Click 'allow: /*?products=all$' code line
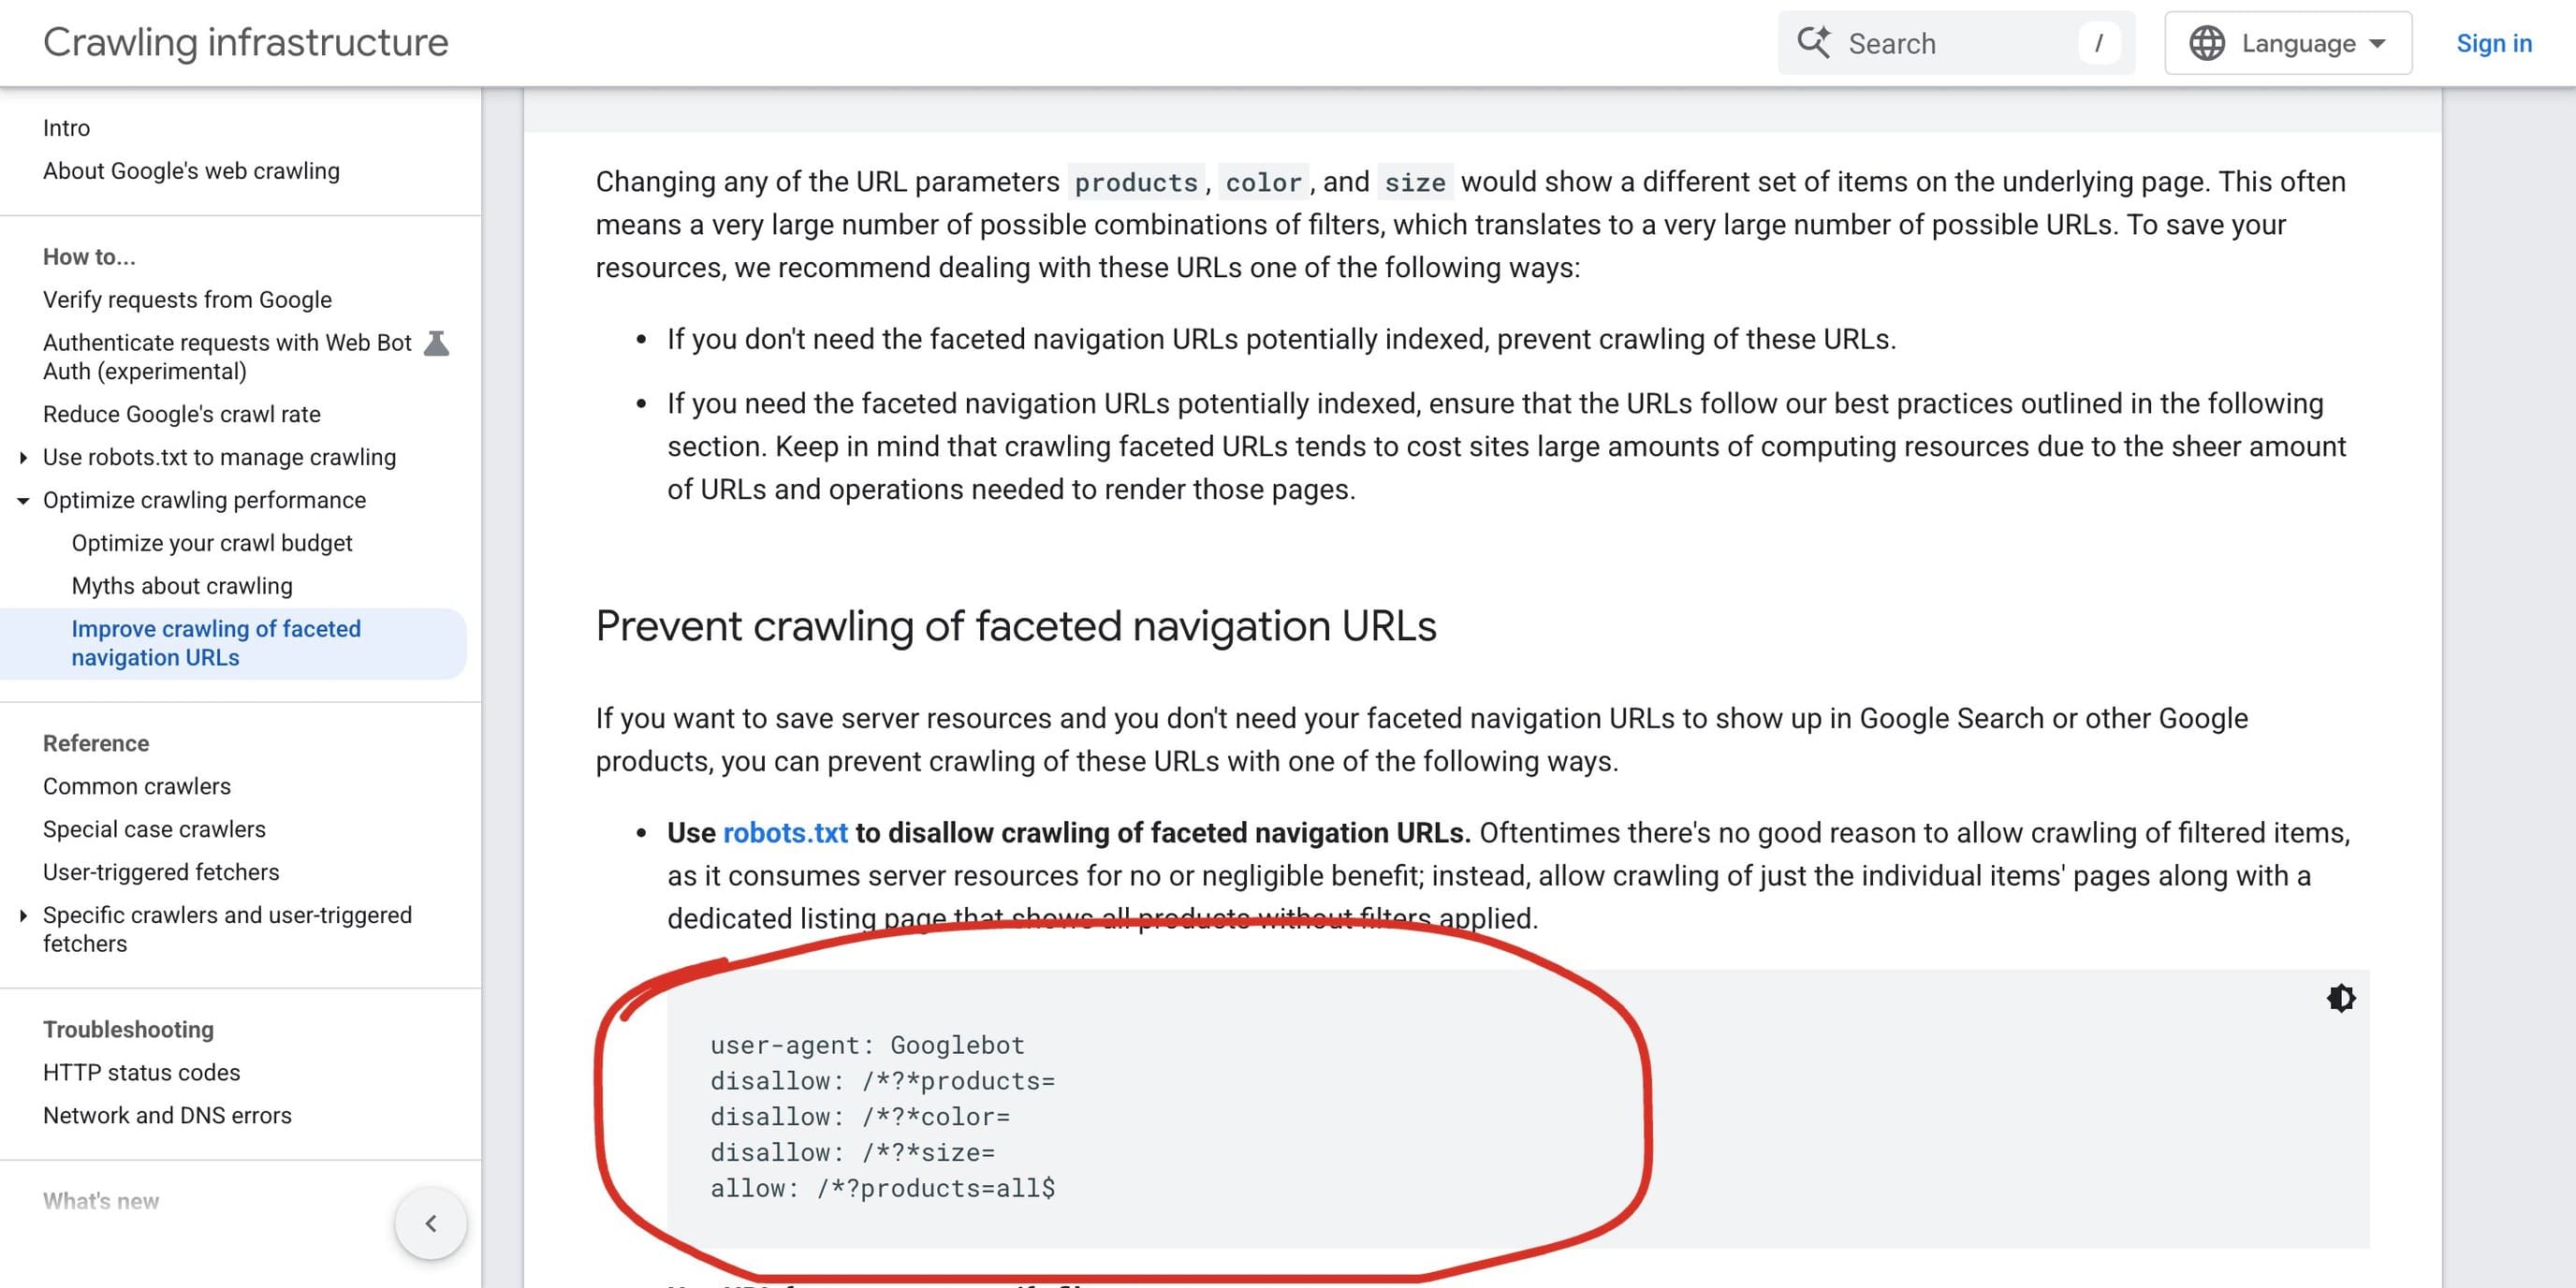 [882, 1188]
